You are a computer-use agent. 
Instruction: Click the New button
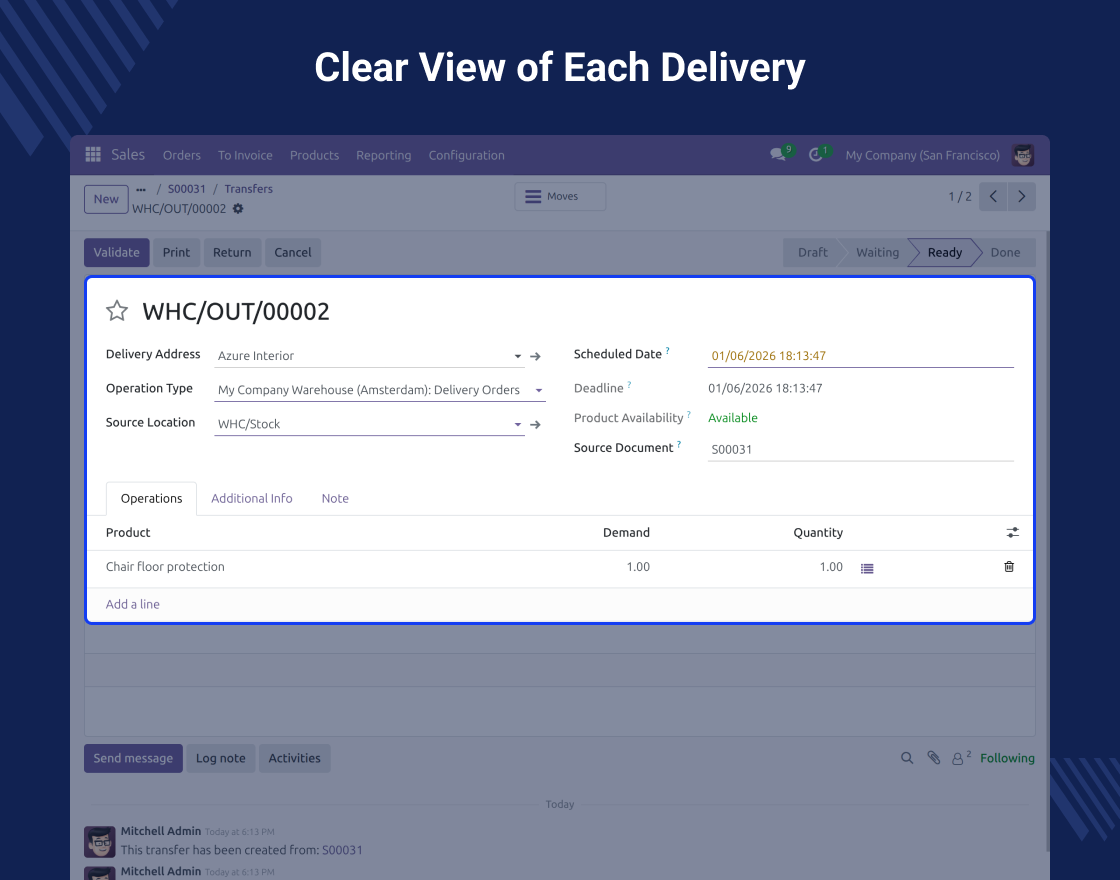point(106,199)
